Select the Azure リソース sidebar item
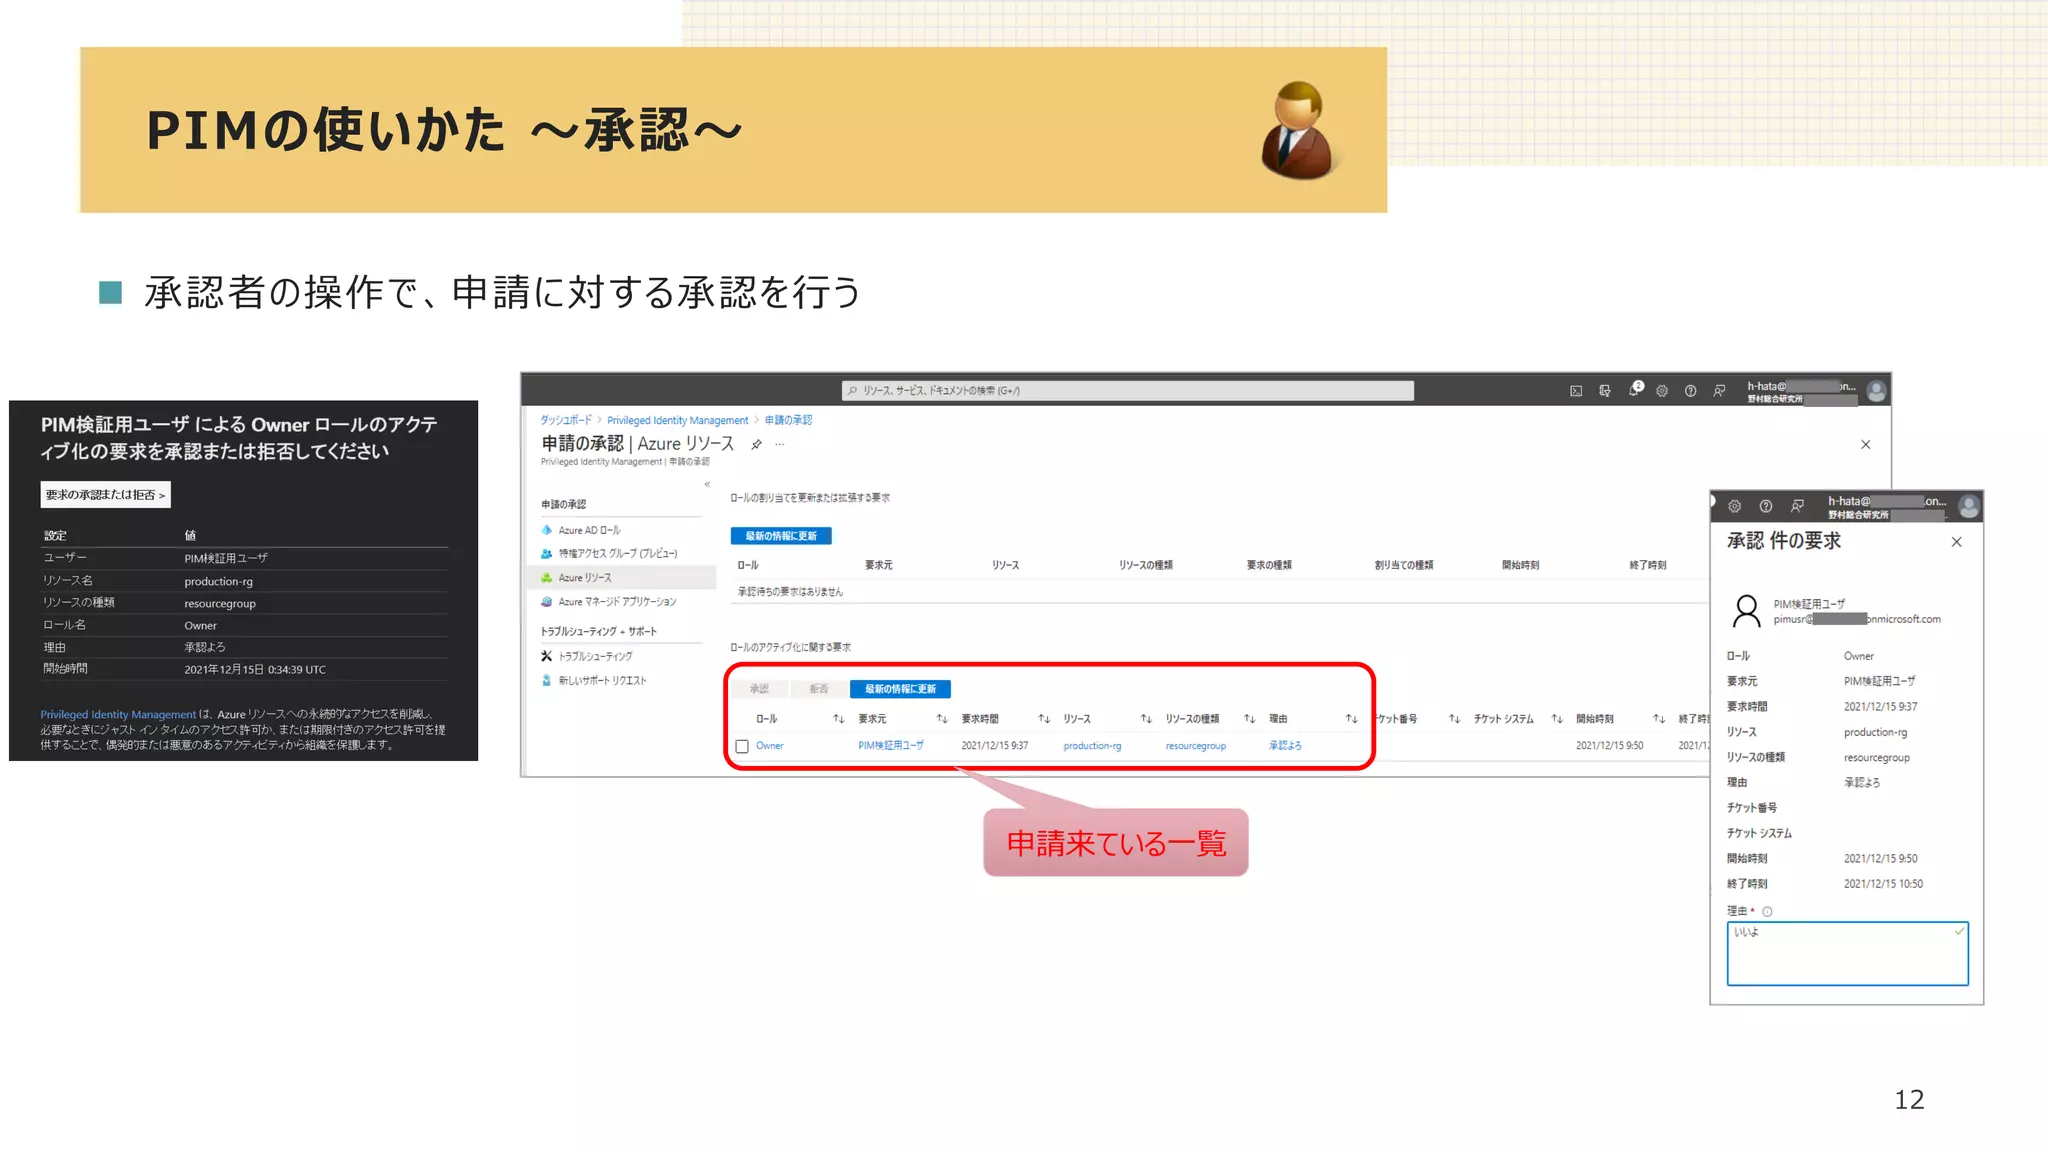Screen dimensions: 2048x1152 [620, 577]
